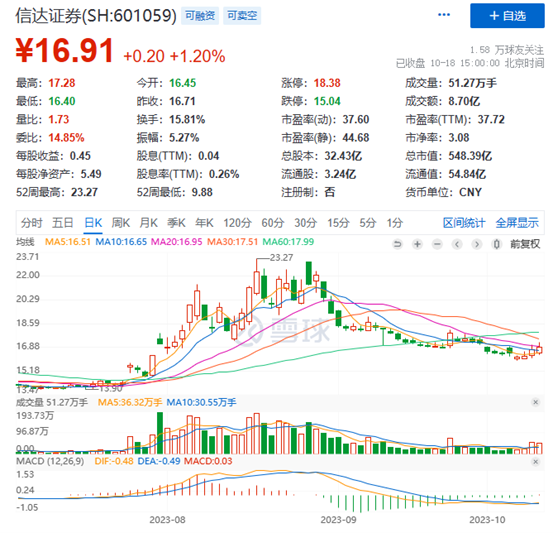553x533 pixels.
Task: Zoom out chart with minus icon
Action: (x=437, y=244)
